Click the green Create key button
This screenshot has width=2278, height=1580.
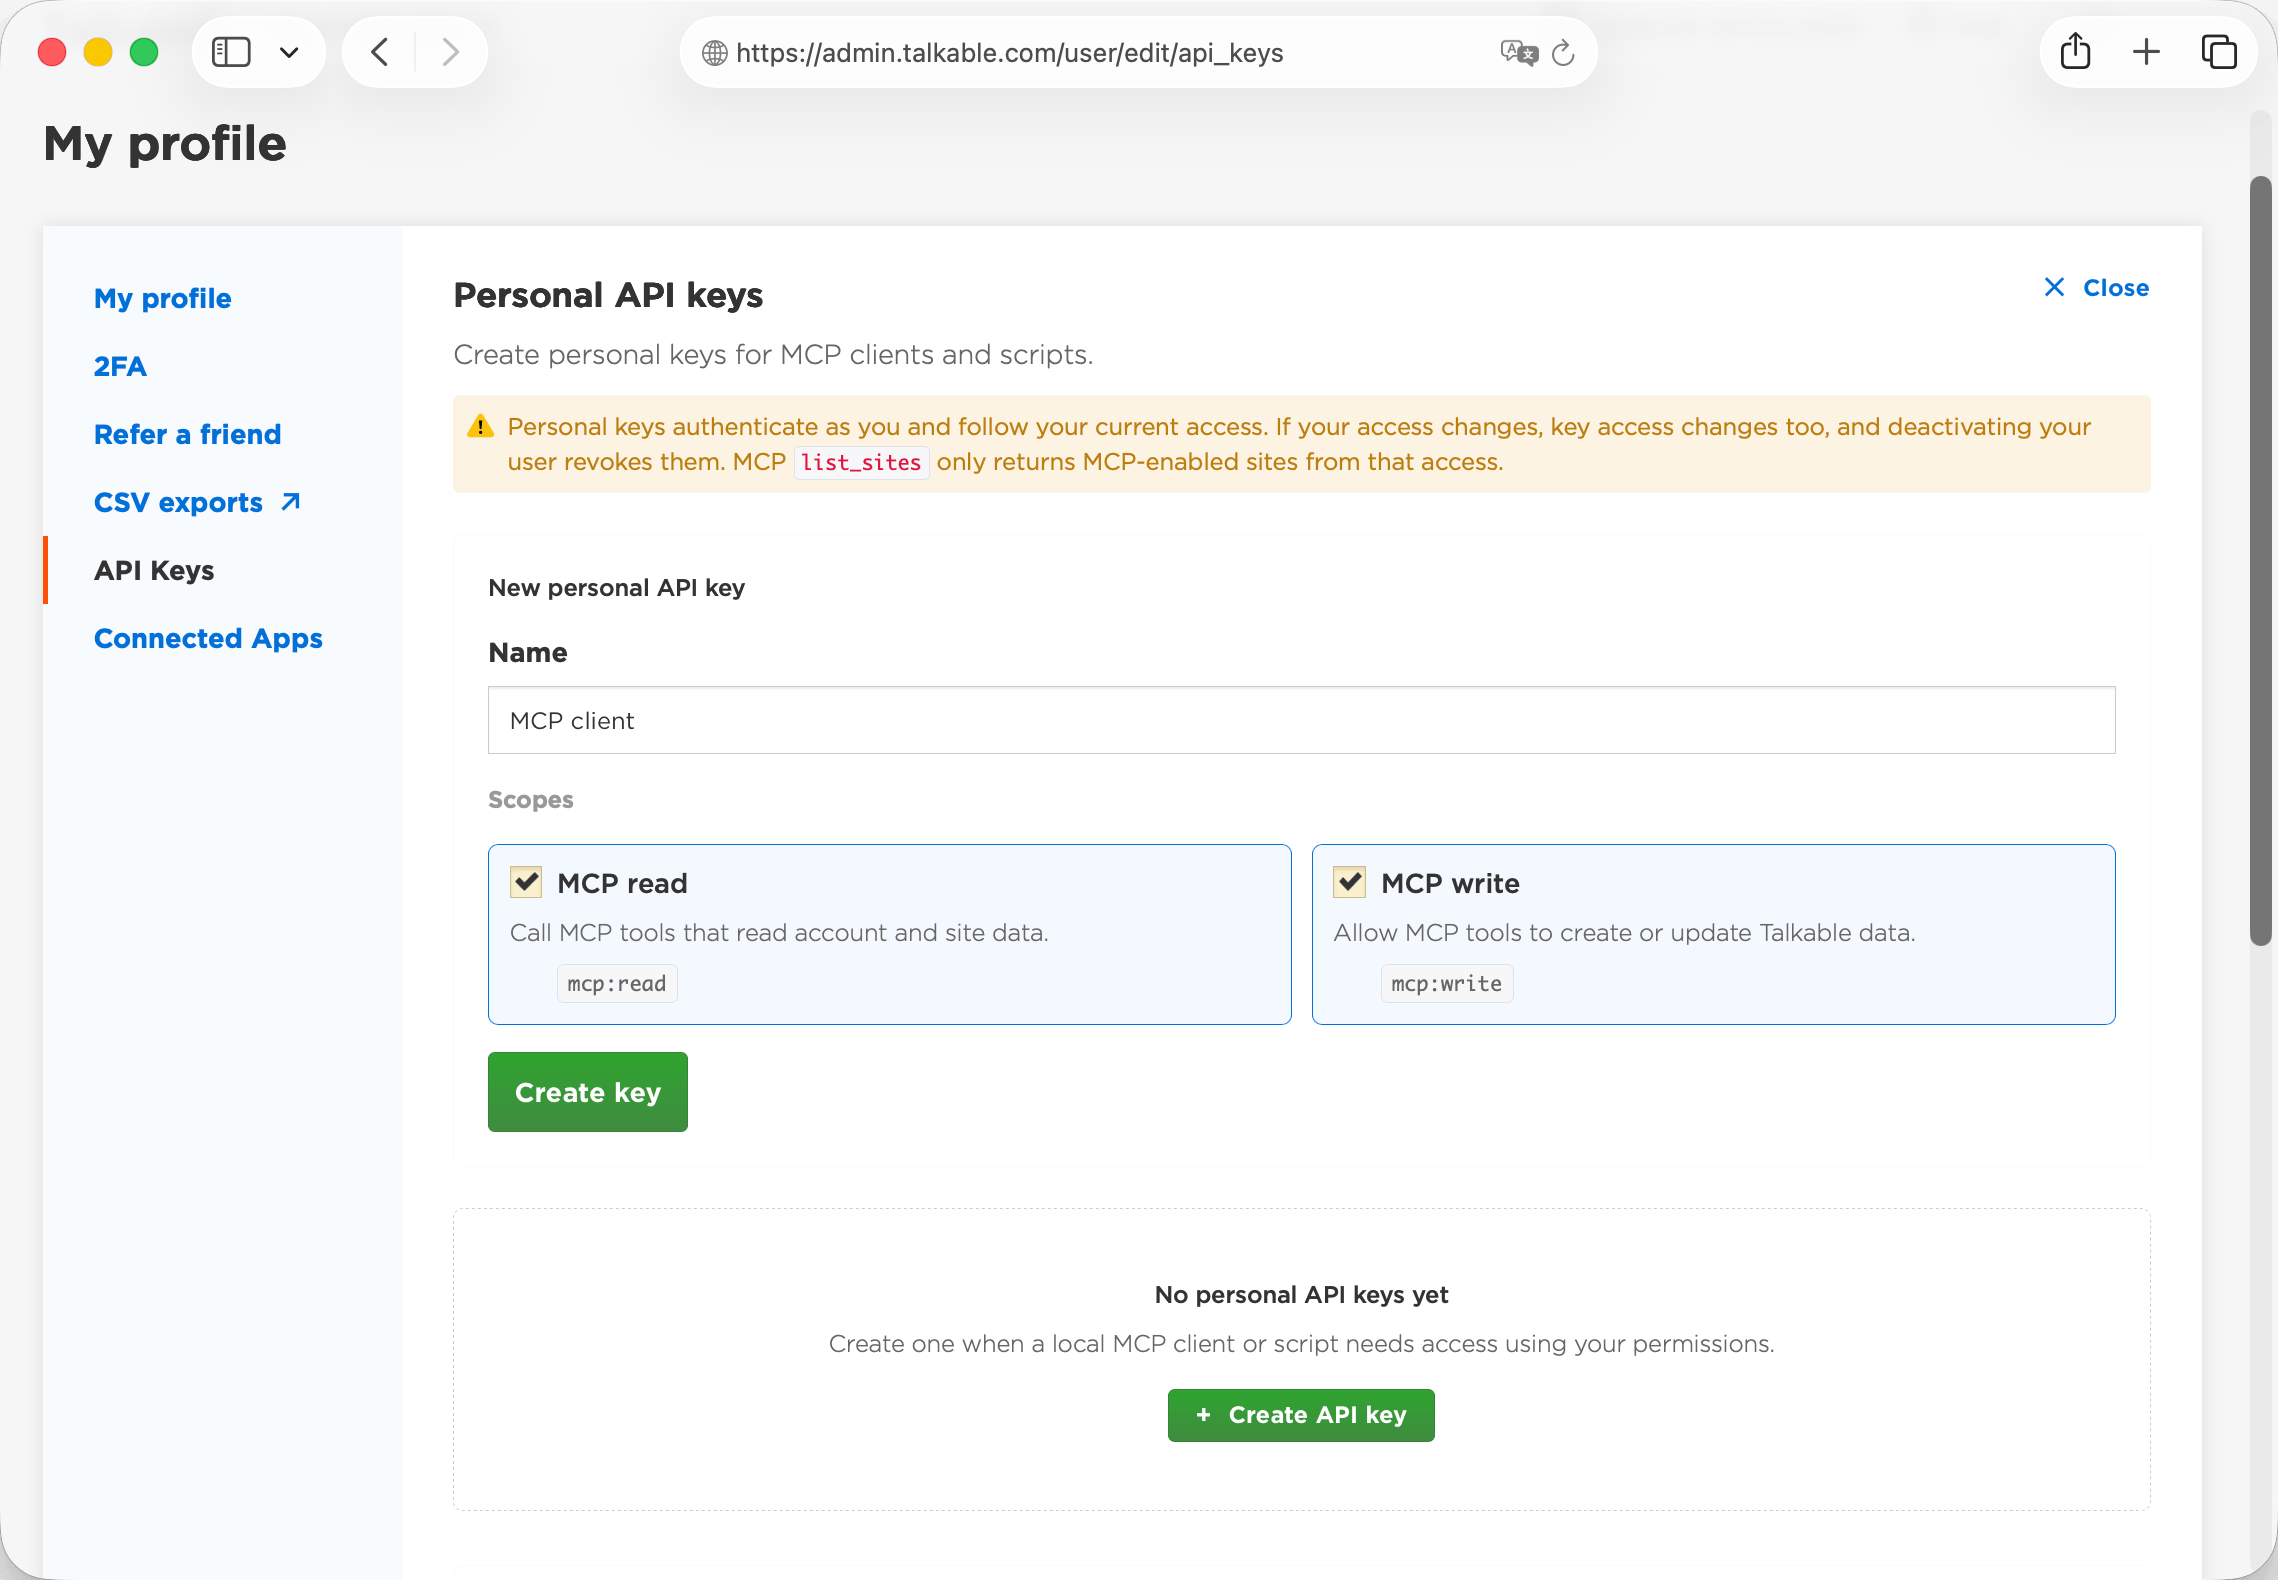[x=588, y=1092]
